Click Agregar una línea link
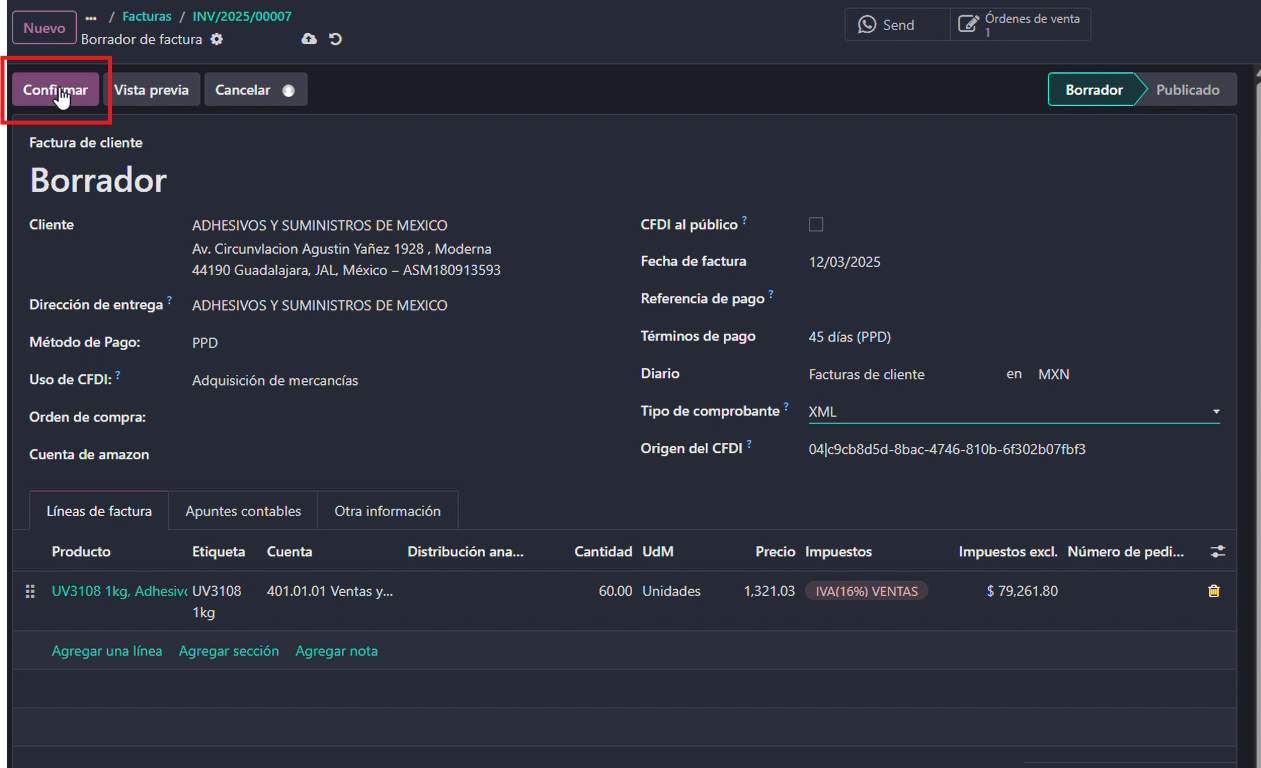 [107, 651]
